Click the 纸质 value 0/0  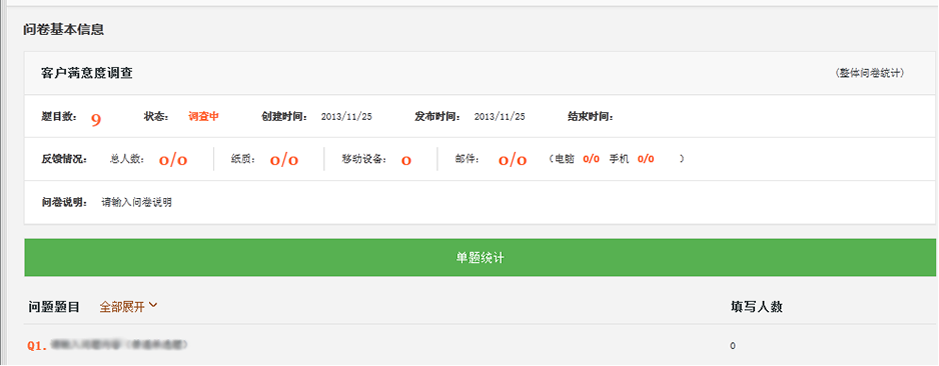[284, 159]
